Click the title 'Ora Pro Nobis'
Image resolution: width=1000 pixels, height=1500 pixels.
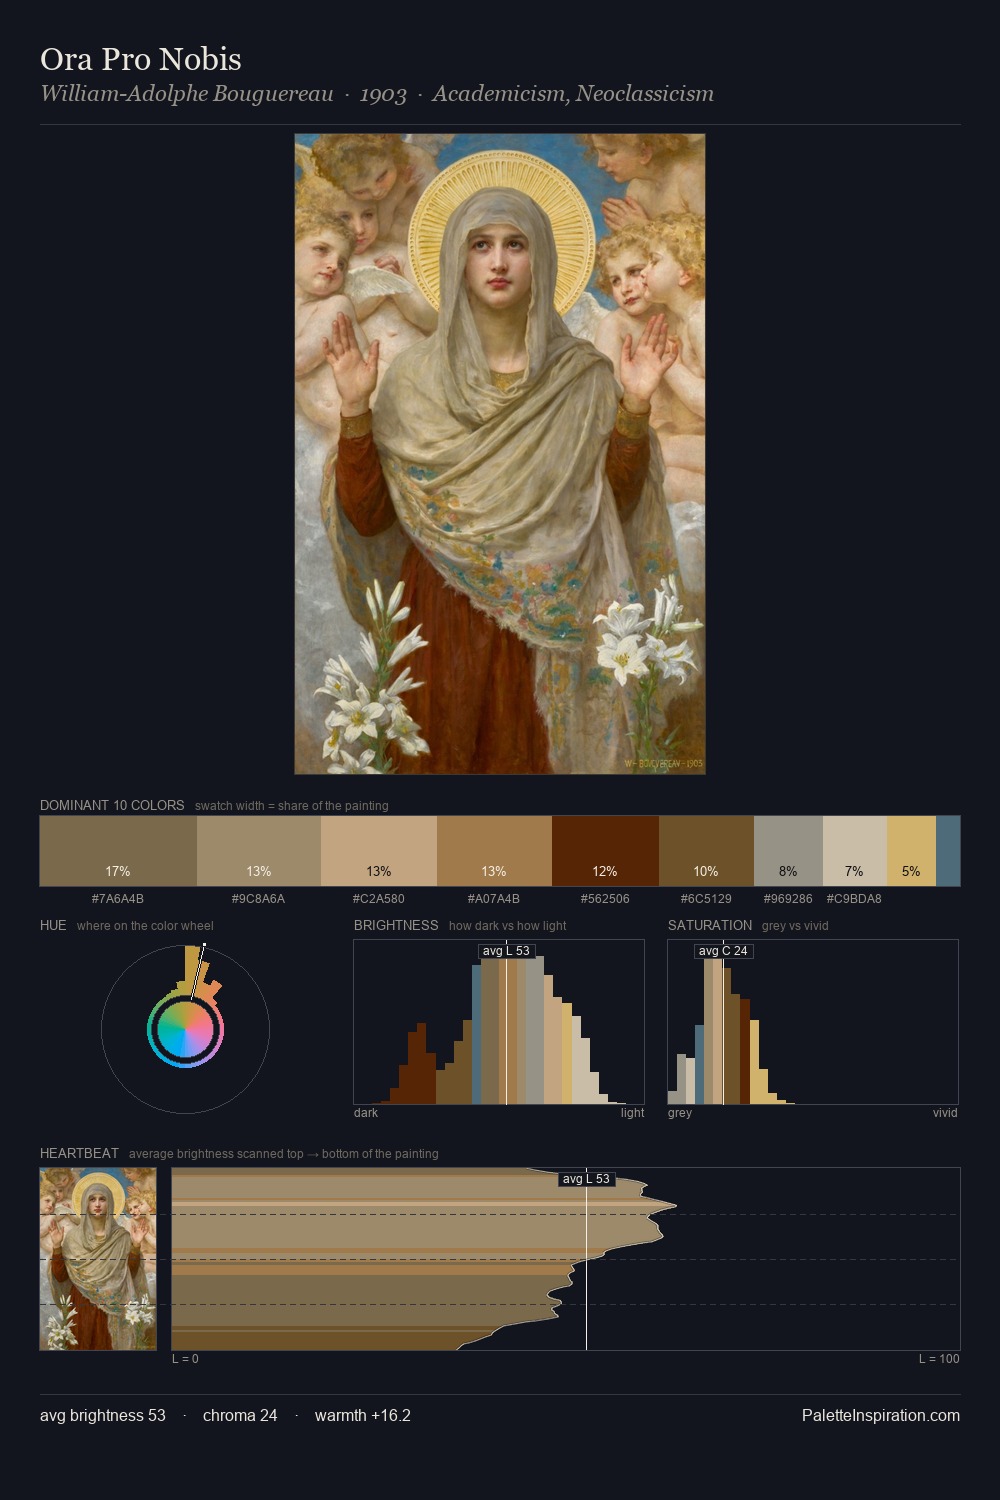pyautogui.click(x=141, y=59)
